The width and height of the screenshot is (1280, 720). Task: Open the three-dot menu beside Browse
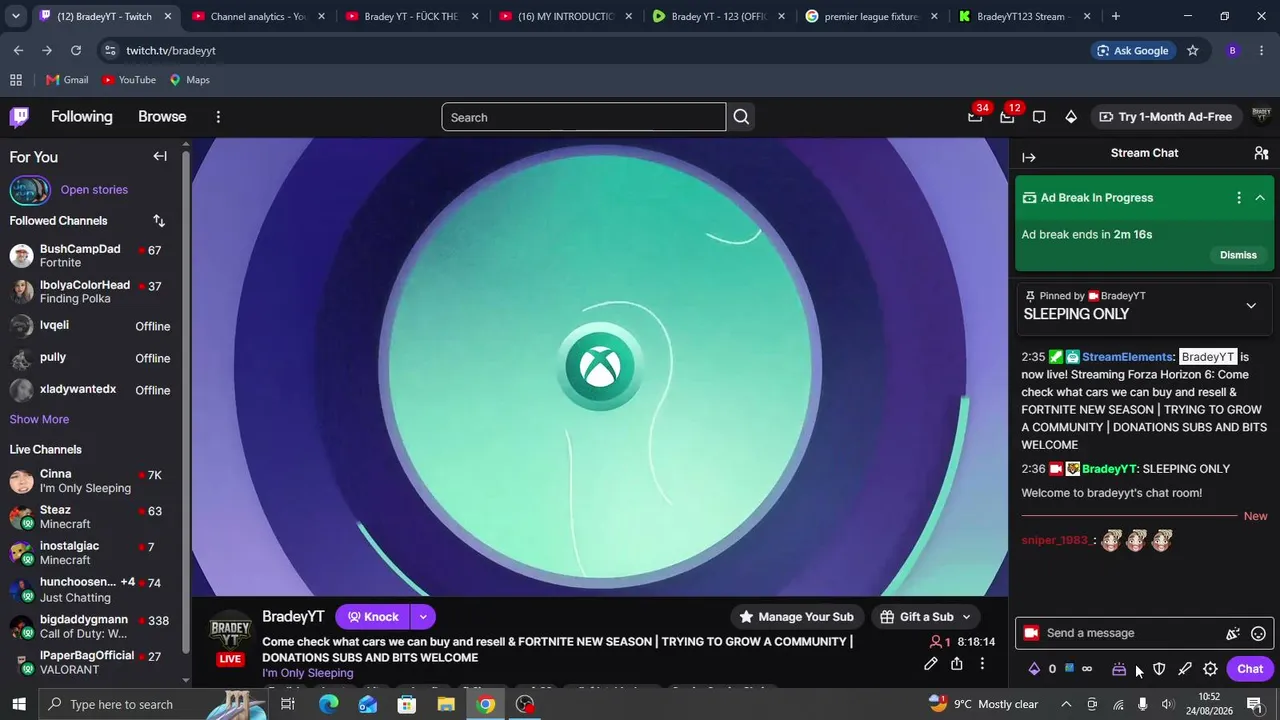[218, 117]
